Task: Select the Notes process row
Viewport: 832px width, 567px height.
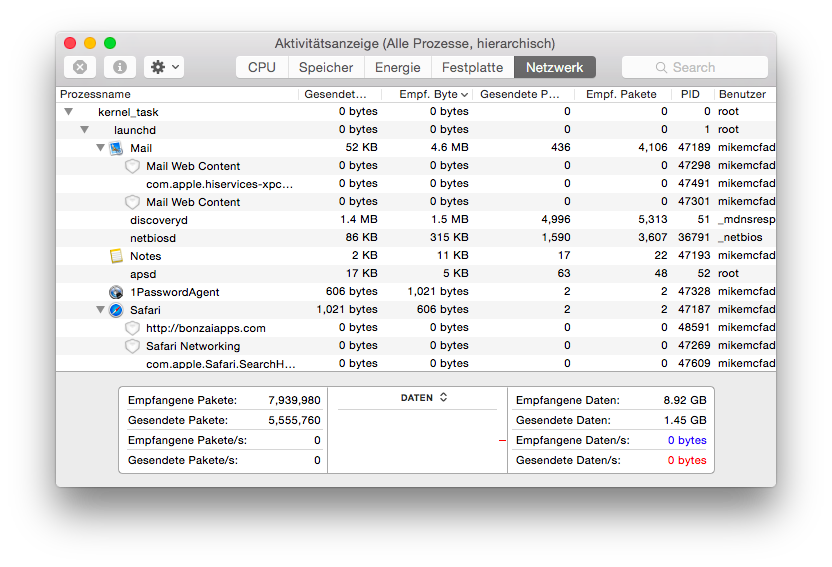Action: (416, 256)
